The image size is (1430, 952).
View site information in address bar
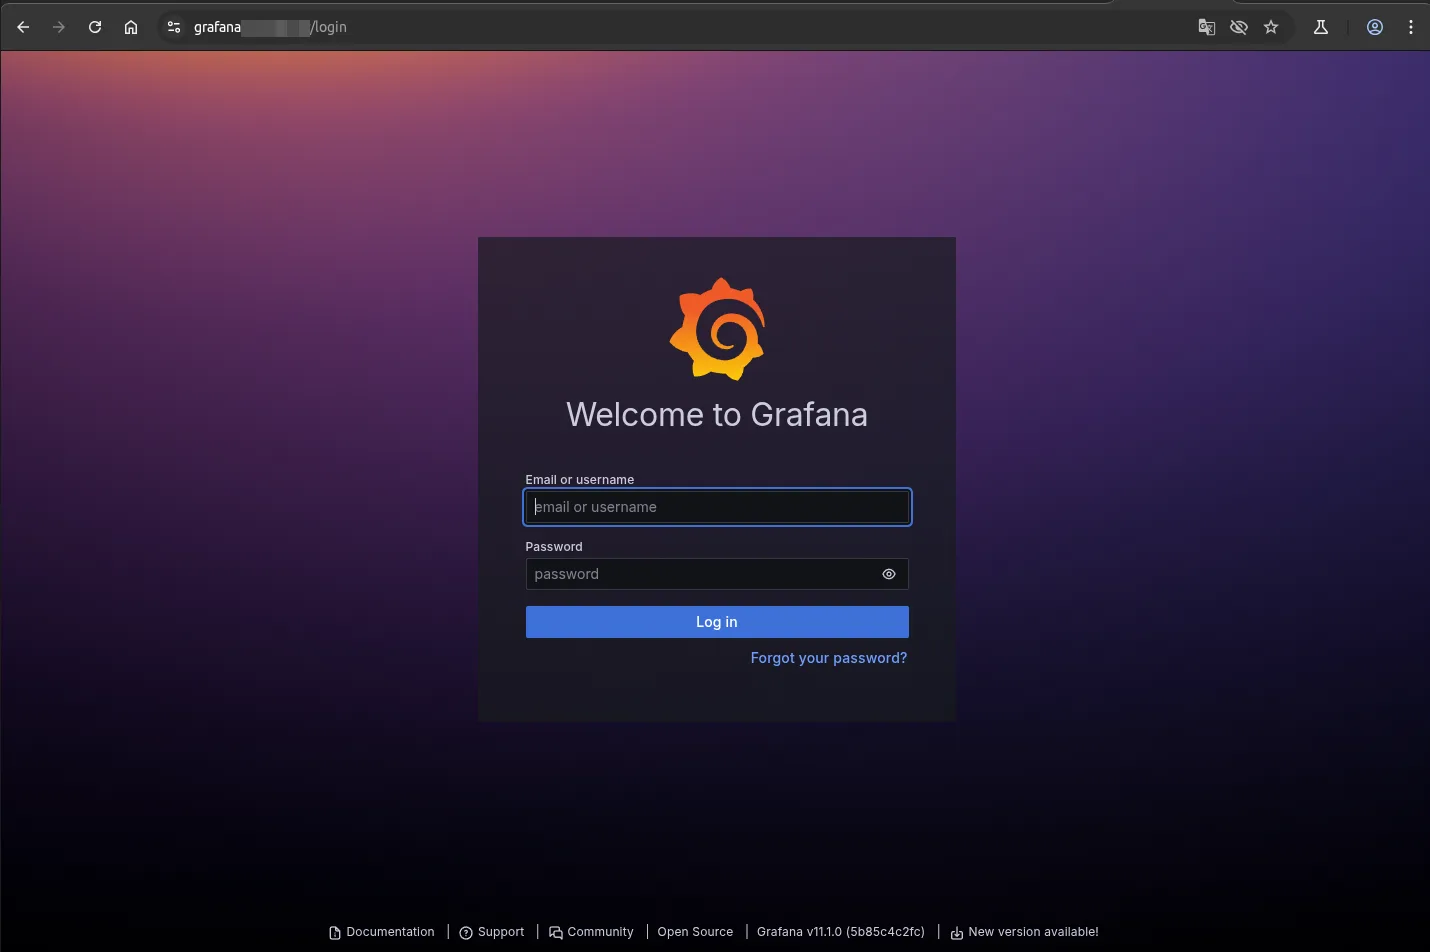[174, 27]
